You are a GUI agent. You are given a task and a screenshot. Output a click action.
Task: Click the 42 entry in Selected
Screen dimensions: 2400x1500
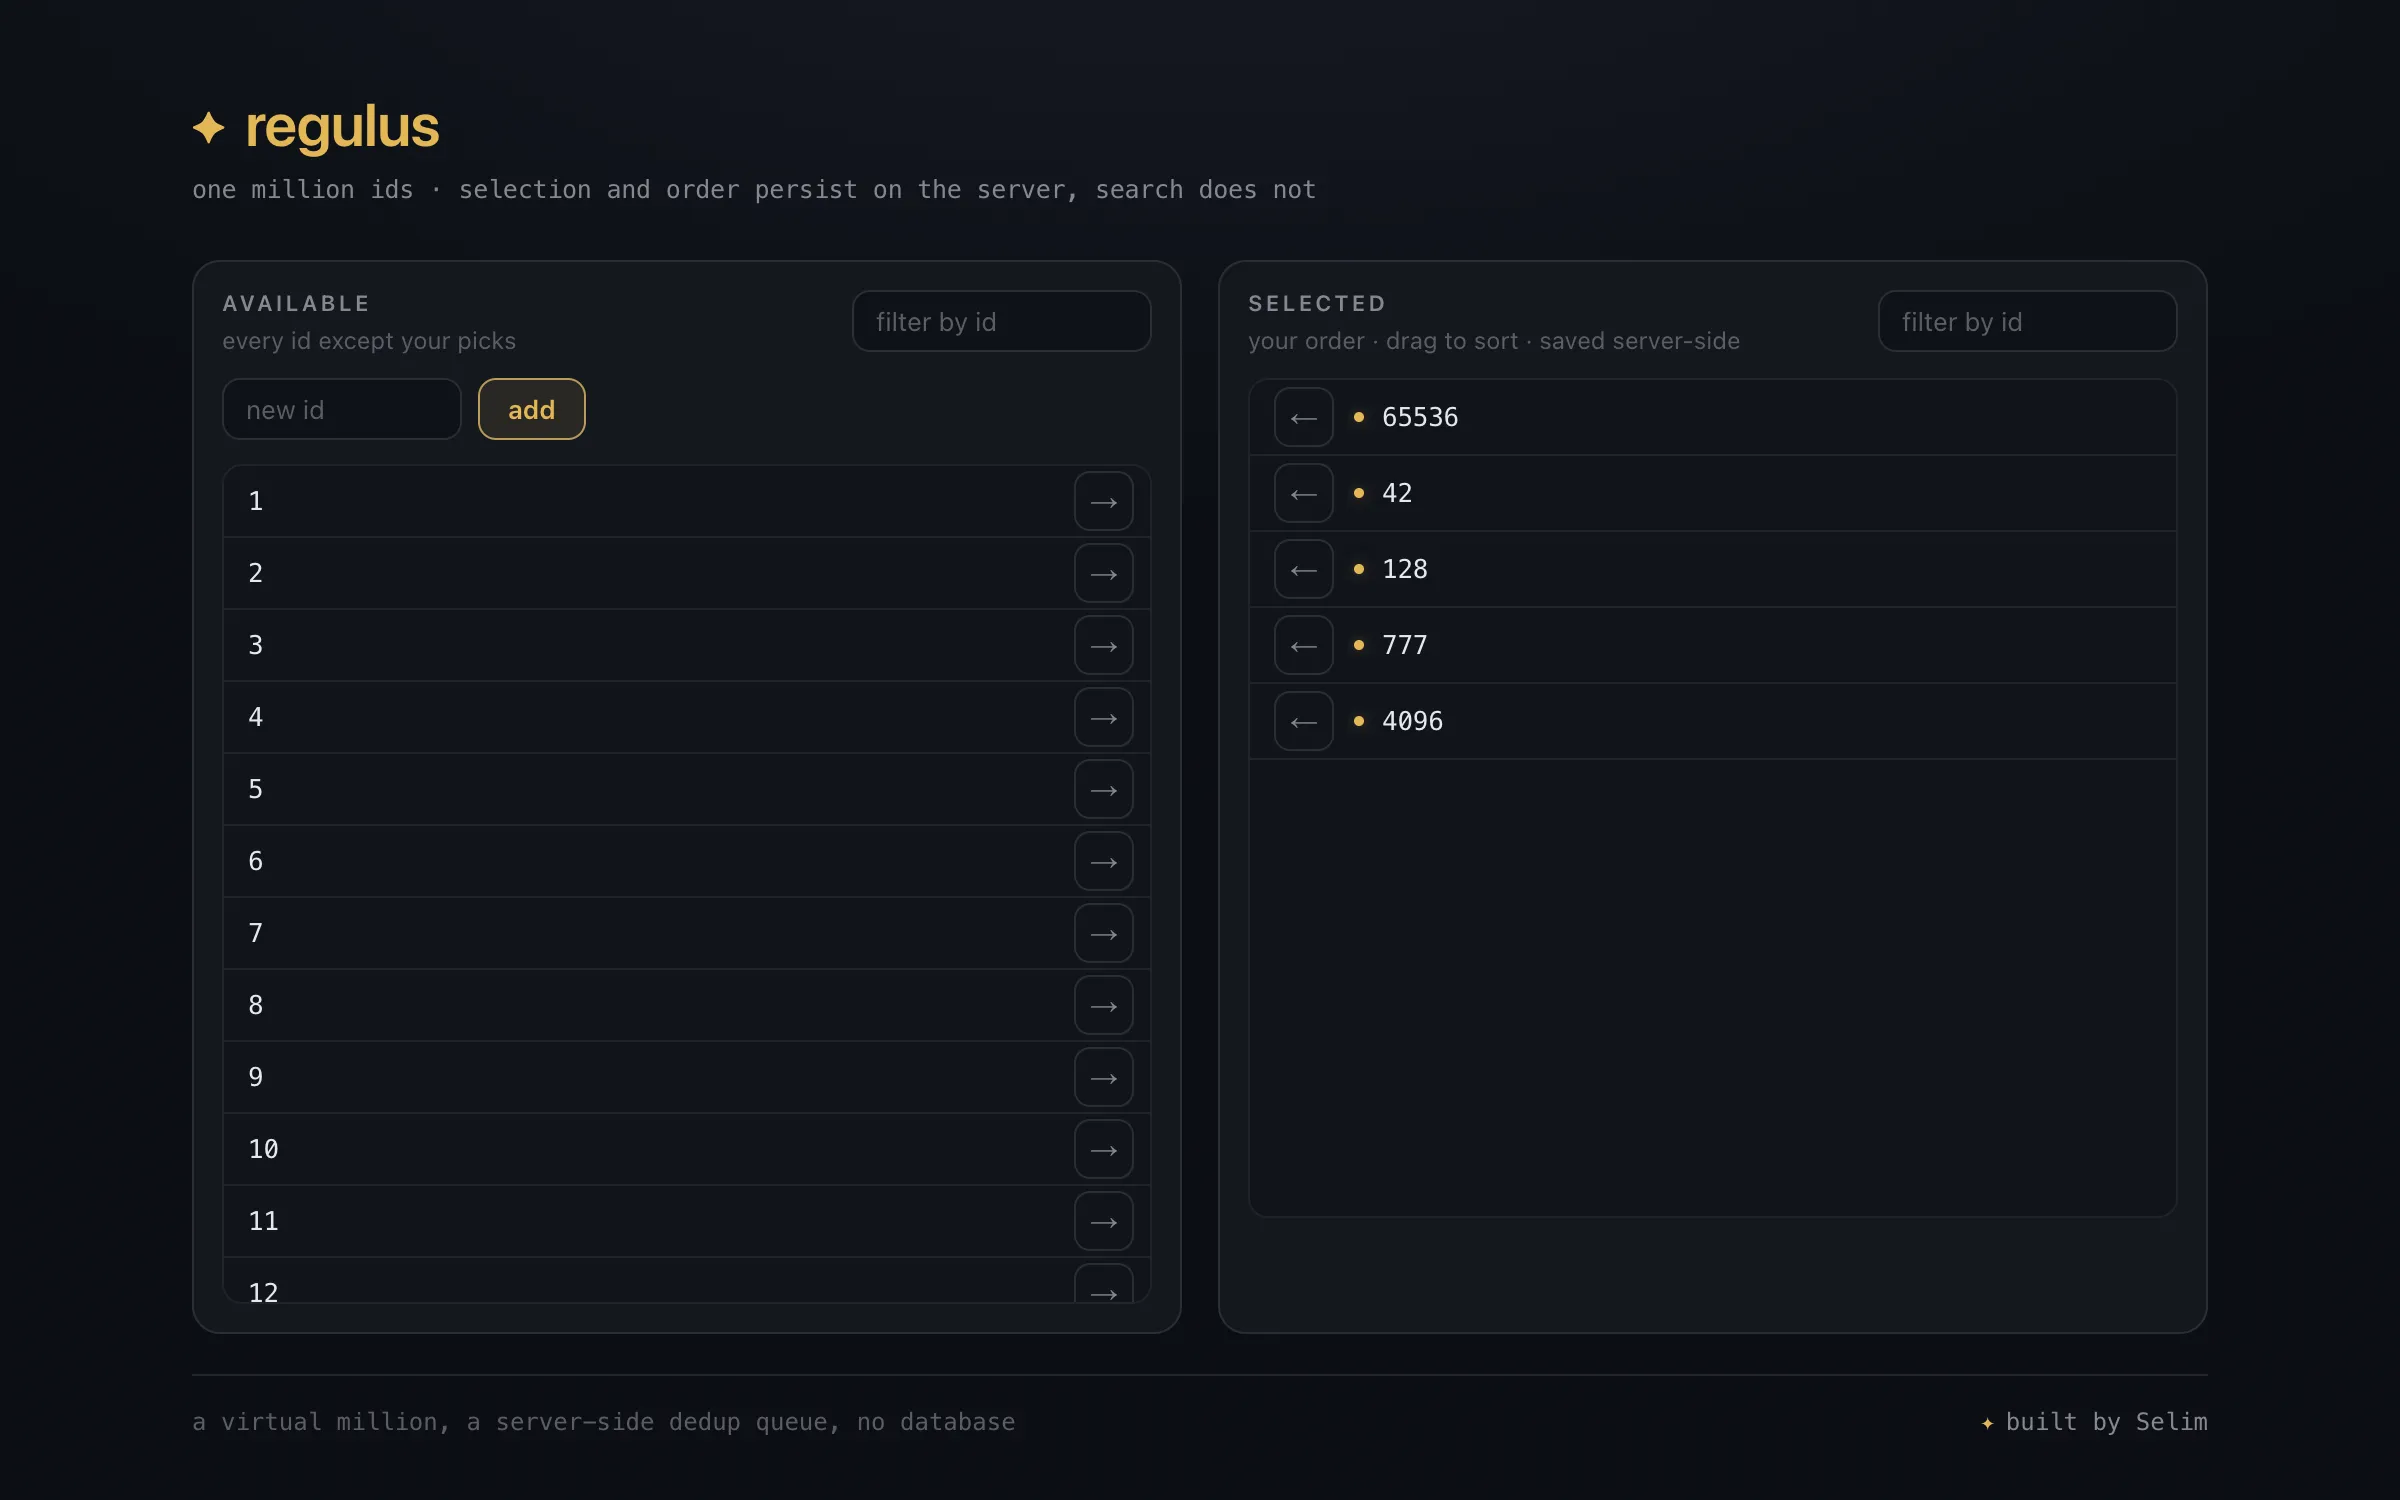point(1397,493)
